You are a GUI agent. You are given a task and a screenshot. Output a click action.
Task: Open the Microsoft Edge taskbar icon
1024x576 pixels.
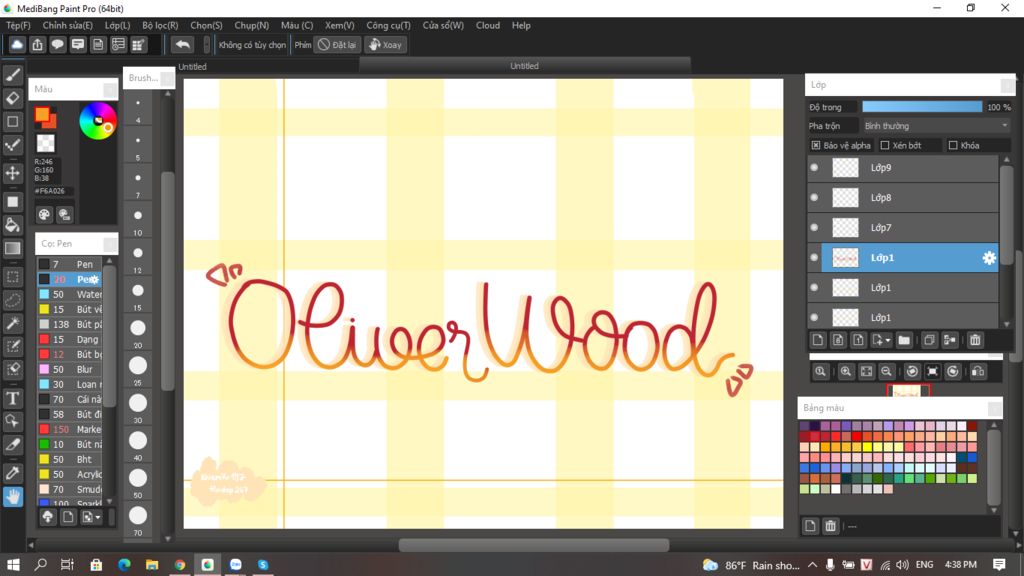coord(124,564)
